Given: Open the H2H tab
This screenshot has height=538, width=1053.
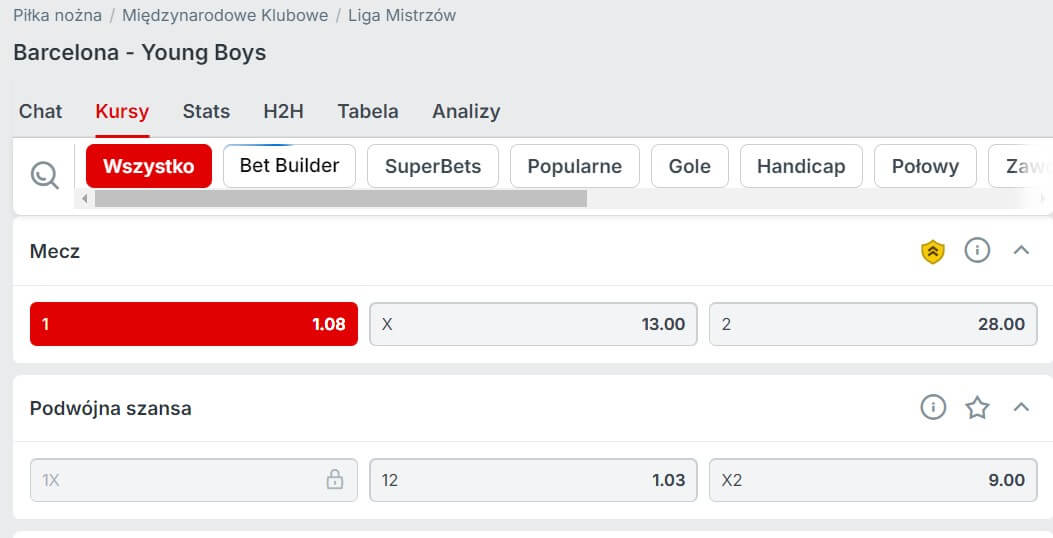Looking at the screenshot, I should pyautogui.click(x=284, y=112).
